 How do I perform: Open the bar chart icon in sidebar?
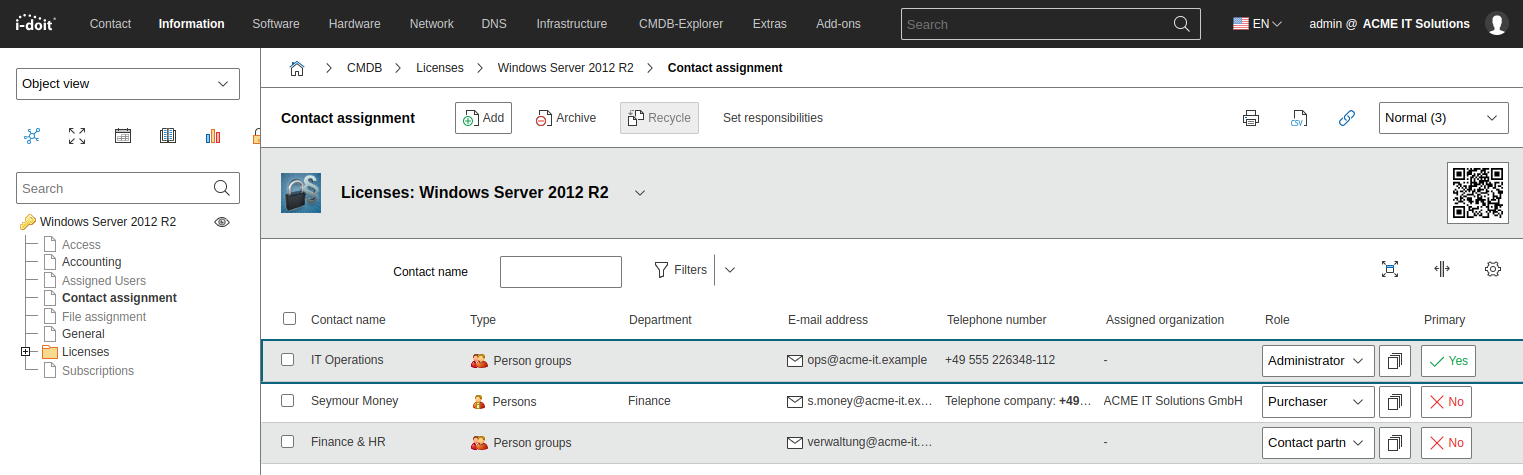(x=212, y=136)
